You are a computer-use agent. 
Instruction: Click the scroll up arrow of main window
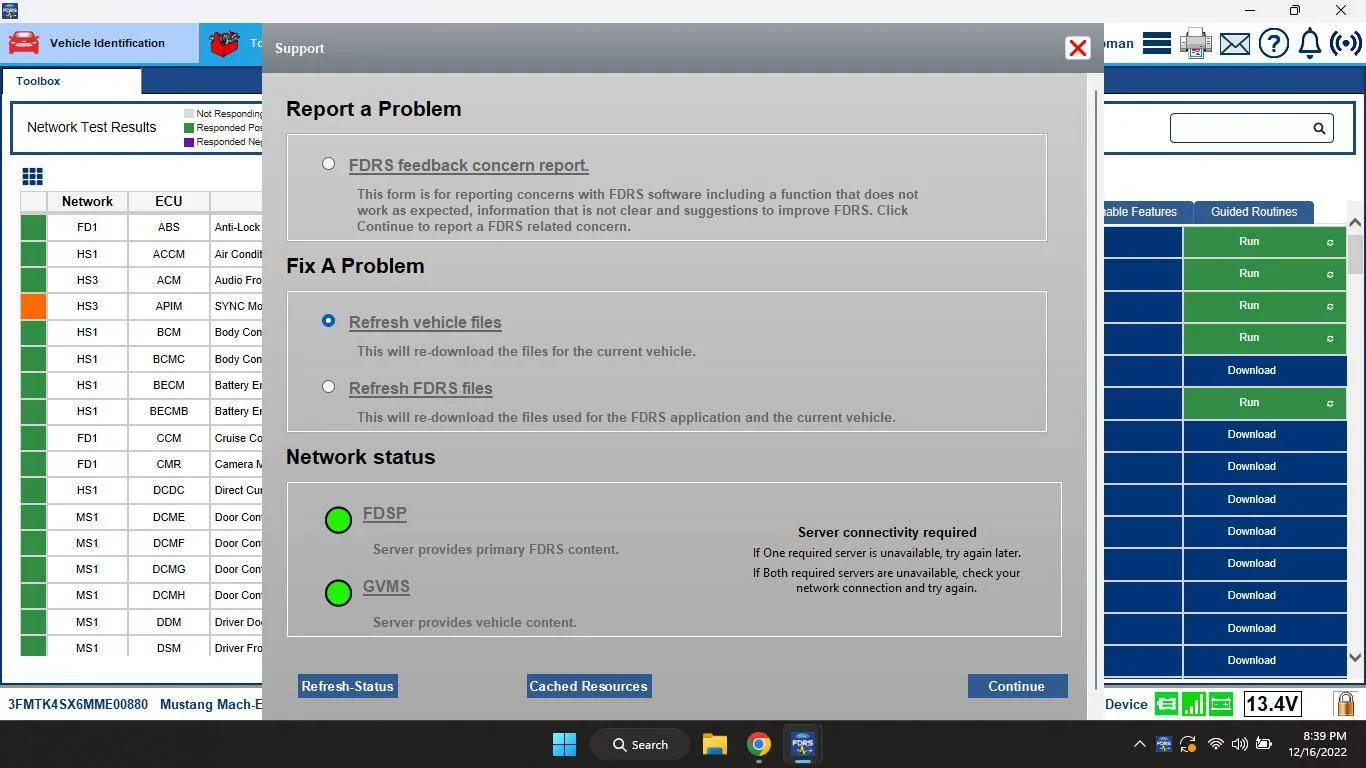1355,223
